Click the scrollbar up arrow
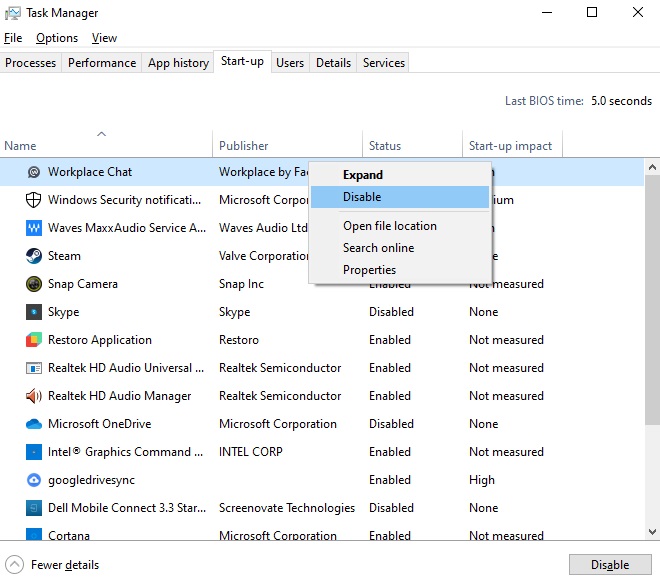Screen dimensions: 660x588 pos(652,168)
